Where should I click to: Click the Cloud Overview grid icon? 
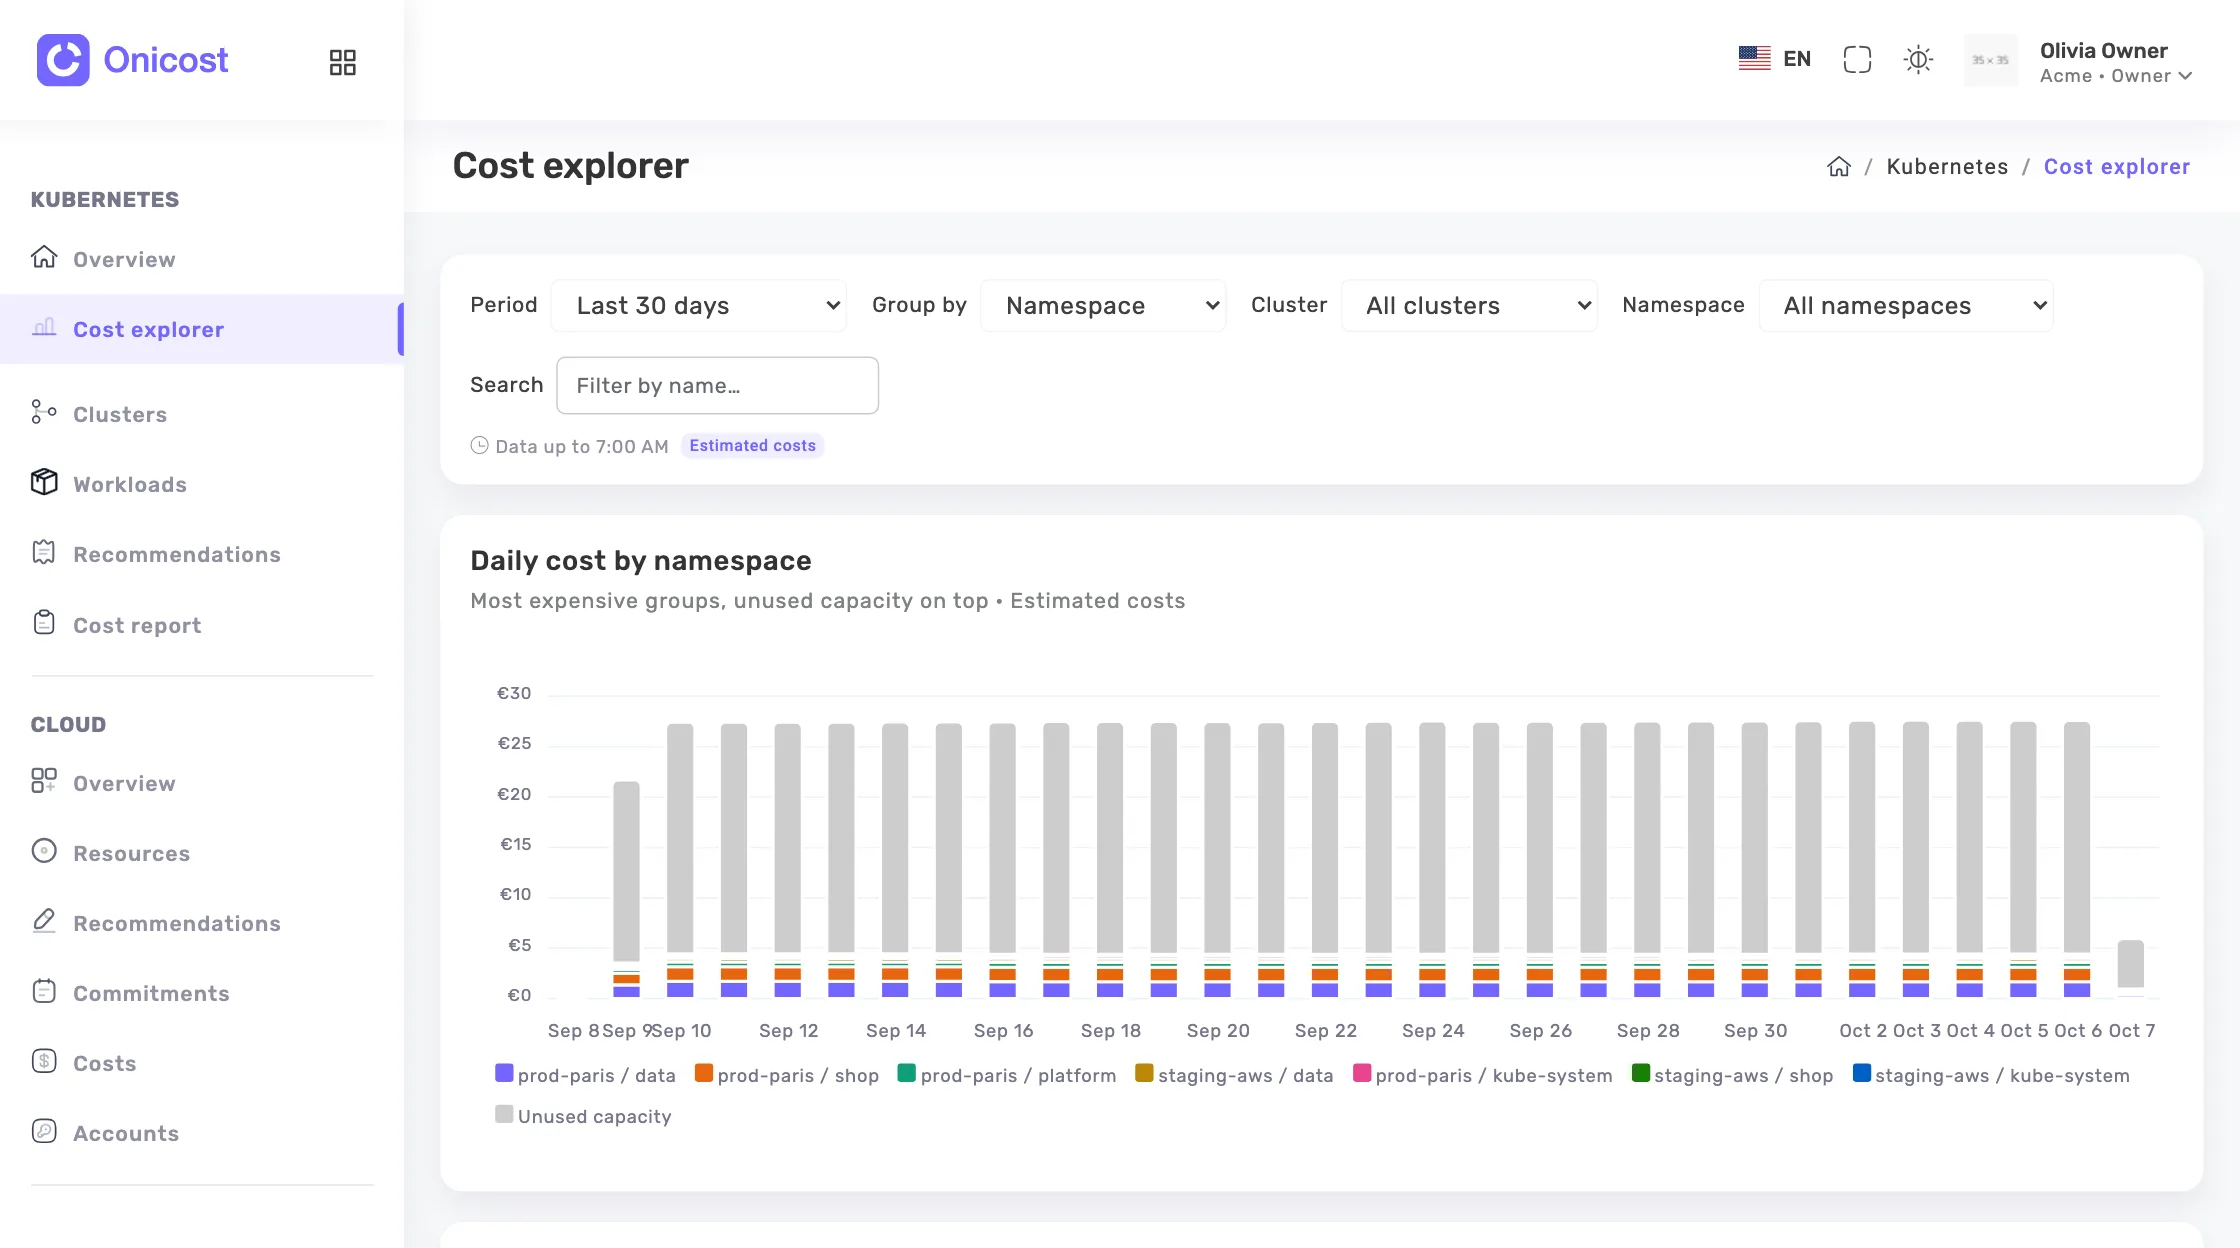pyautogui.click(x=44, y=781)
